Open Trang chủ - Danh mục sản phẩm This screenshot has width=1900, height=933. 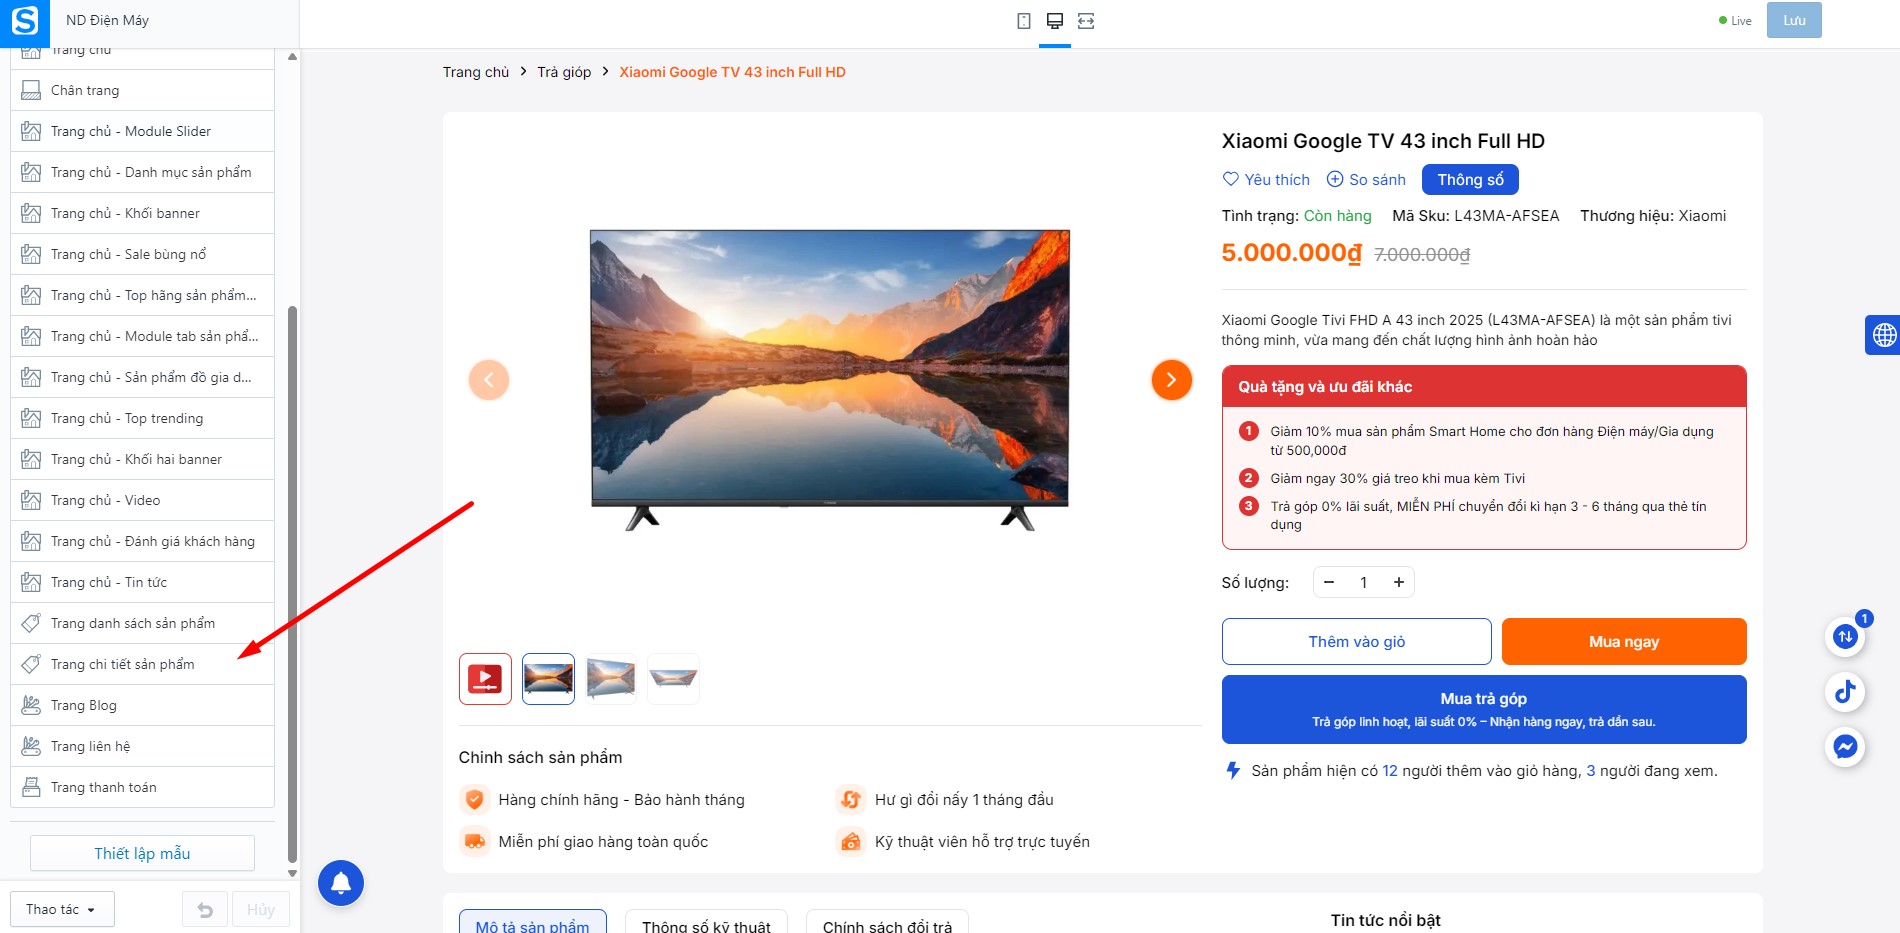pyautogui.click(x=142, y=172)
